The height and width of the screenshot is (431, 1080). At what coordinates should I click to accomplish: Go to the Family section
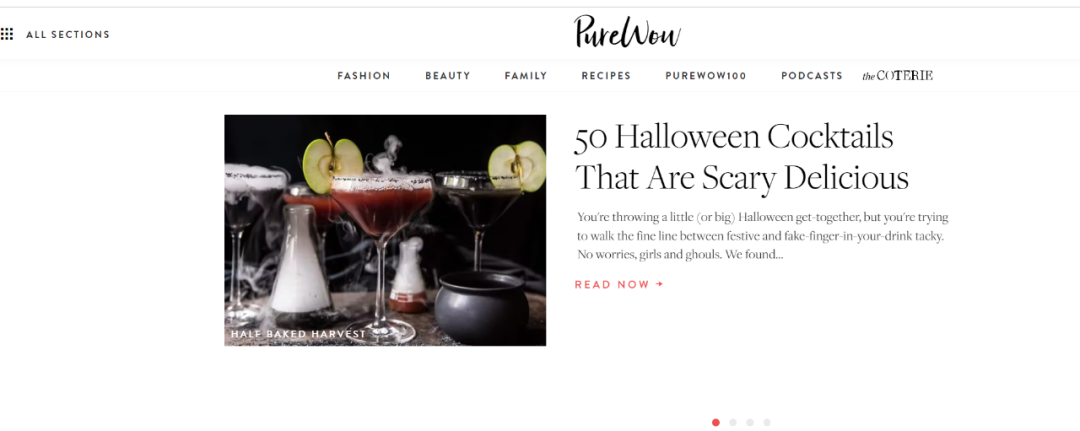(x=526, y=76)
